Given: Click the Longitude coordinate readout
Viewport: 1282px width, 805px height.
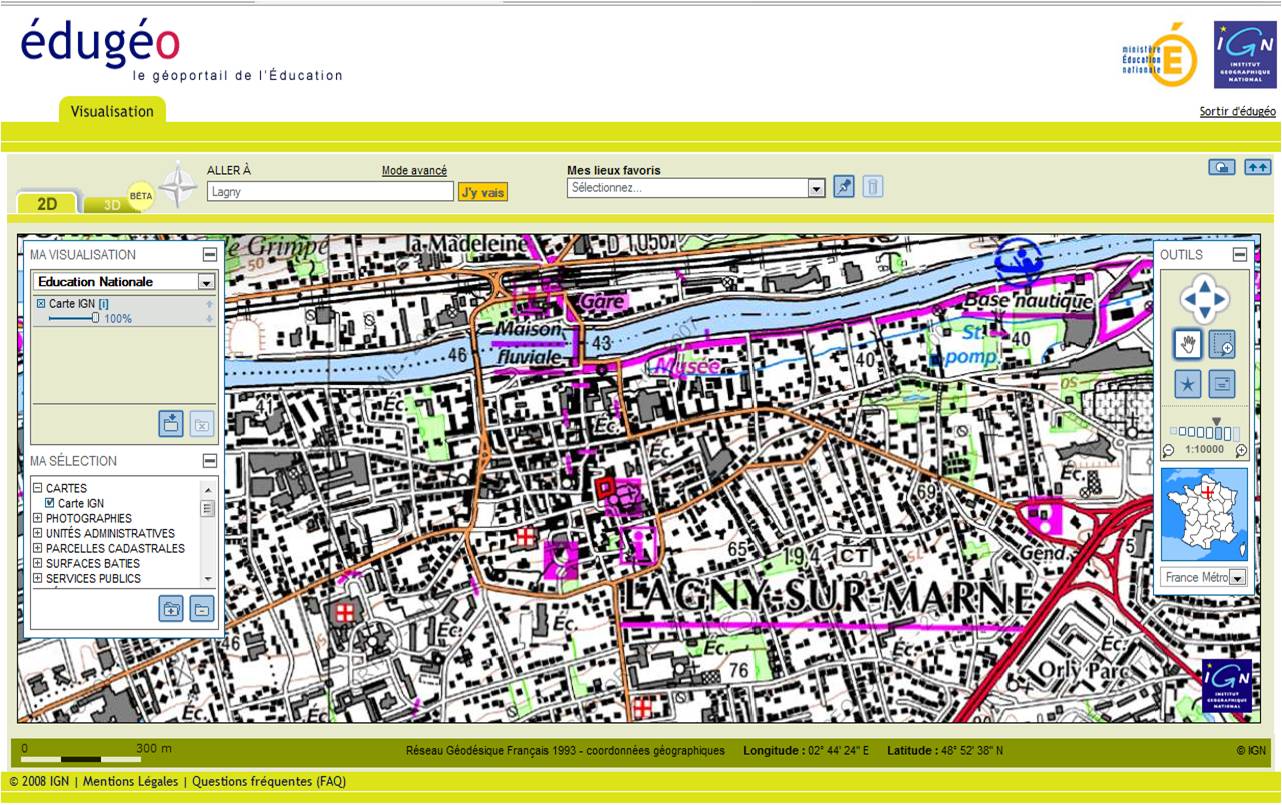Looking at the screenshot, I should (806, 750).
